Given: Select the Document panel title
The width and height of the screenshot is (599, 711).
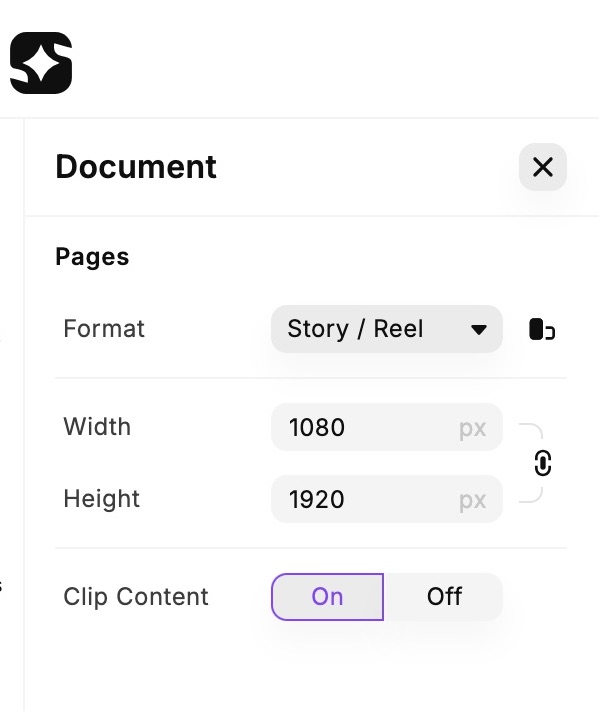Looking at the screenshot, I should pyautogui.click(x=136, y=167).
